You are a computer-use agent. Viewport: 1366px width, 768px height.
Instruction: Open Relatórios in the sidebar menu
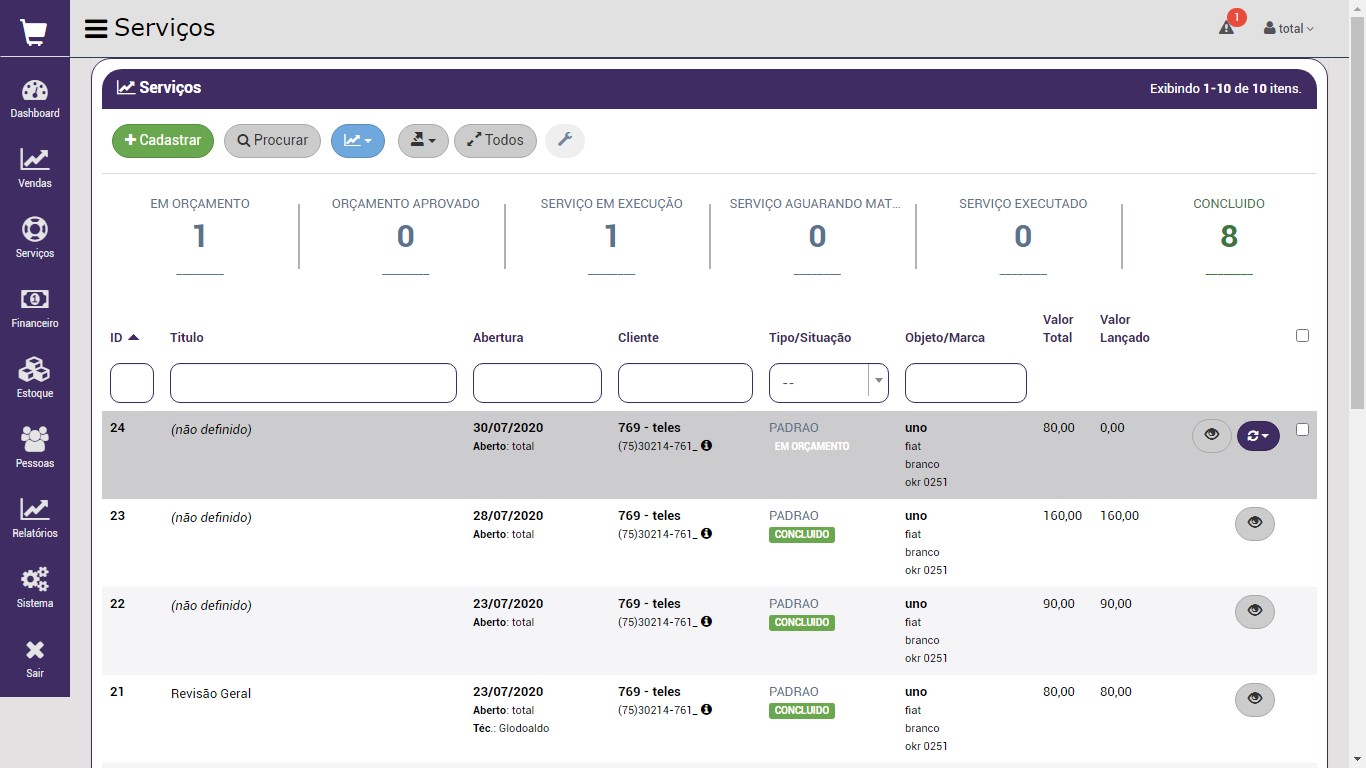[35, 518]
